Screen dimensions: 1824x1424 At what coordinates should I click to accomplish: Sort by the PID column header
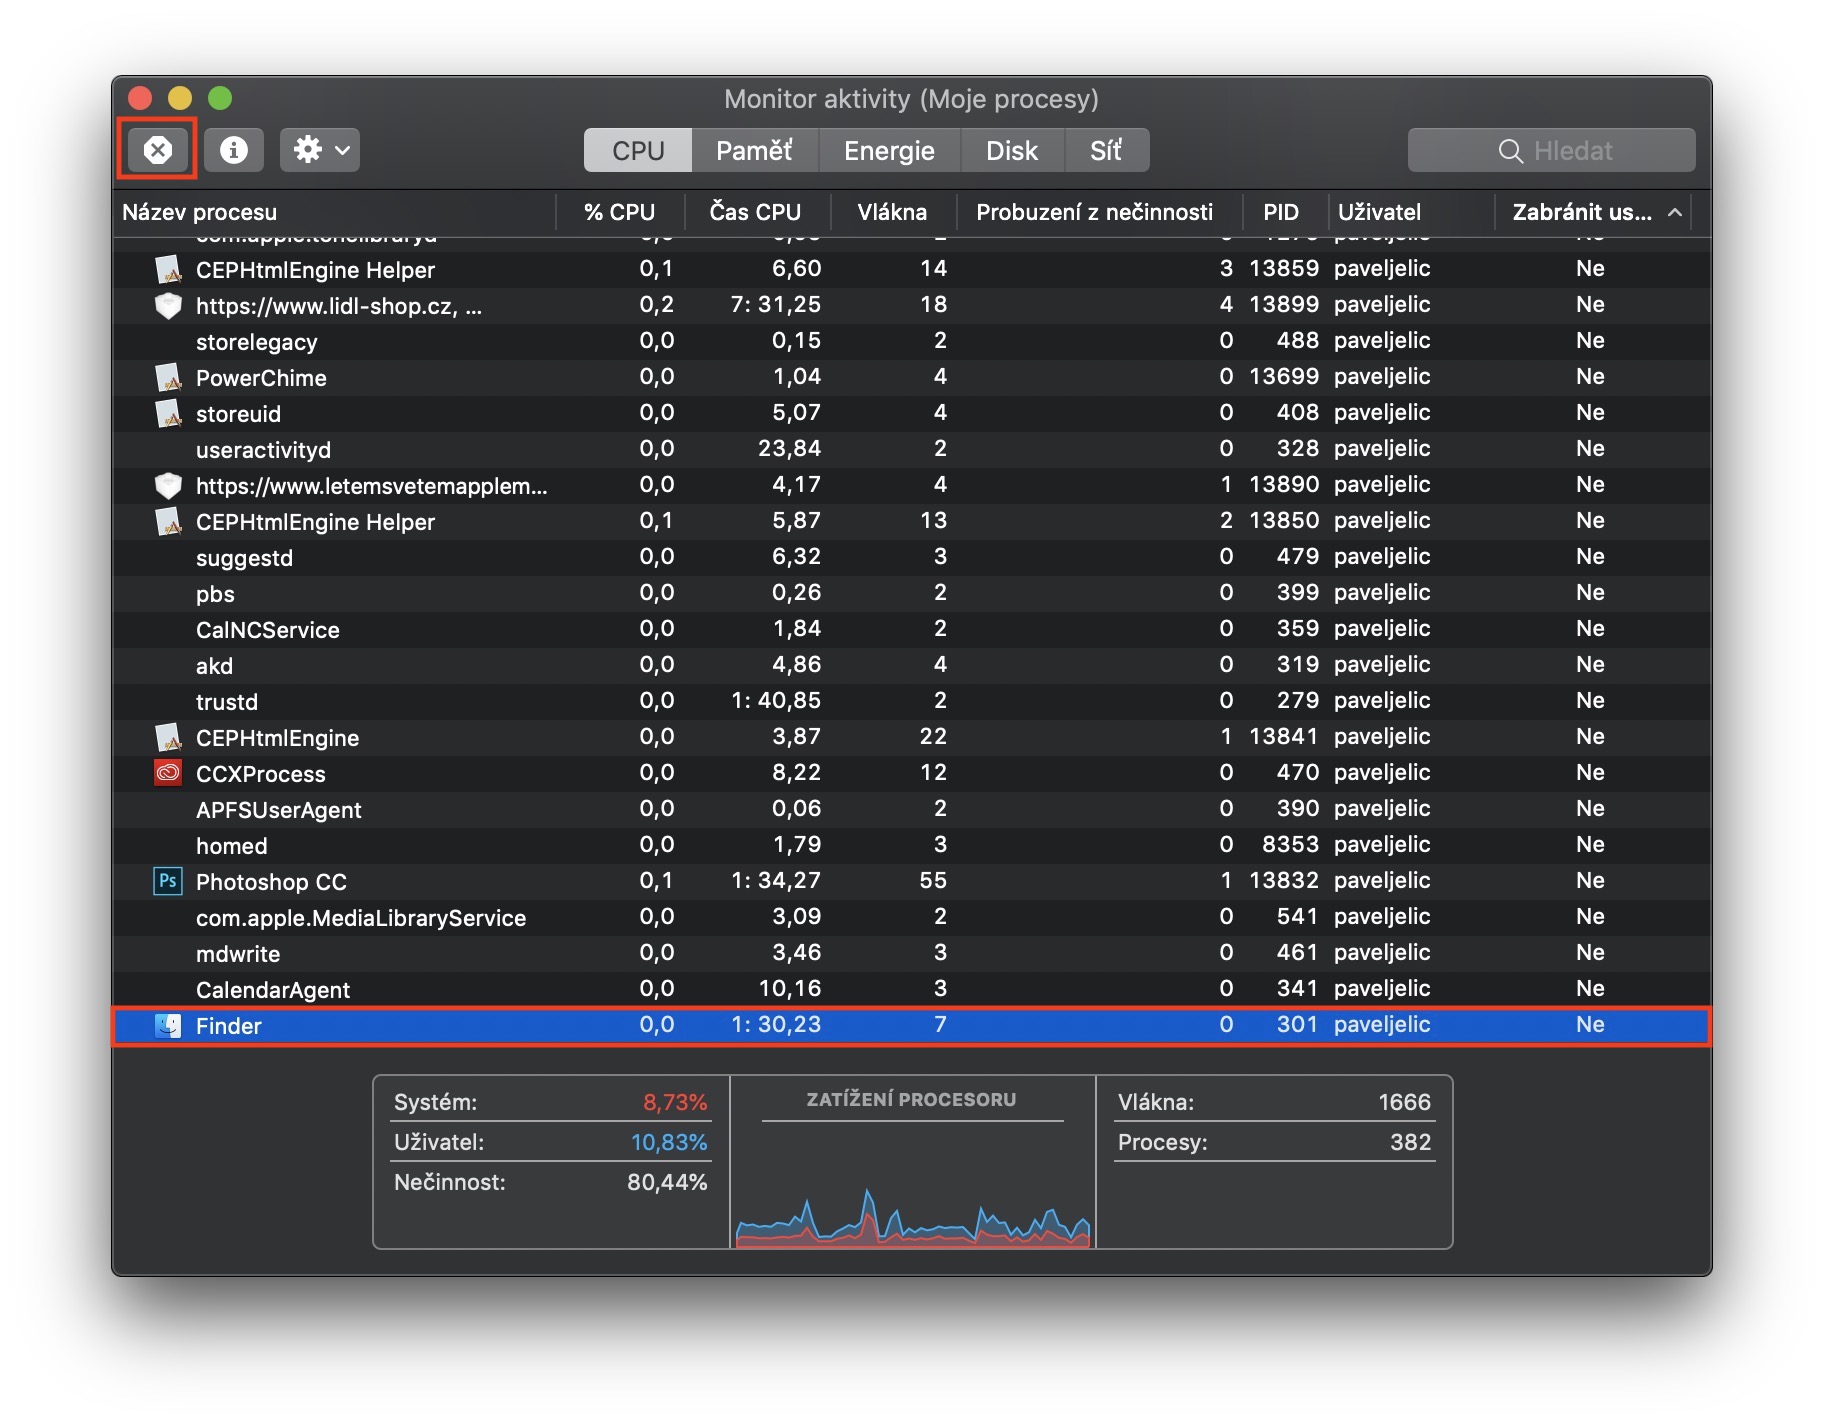point(1280,212)
